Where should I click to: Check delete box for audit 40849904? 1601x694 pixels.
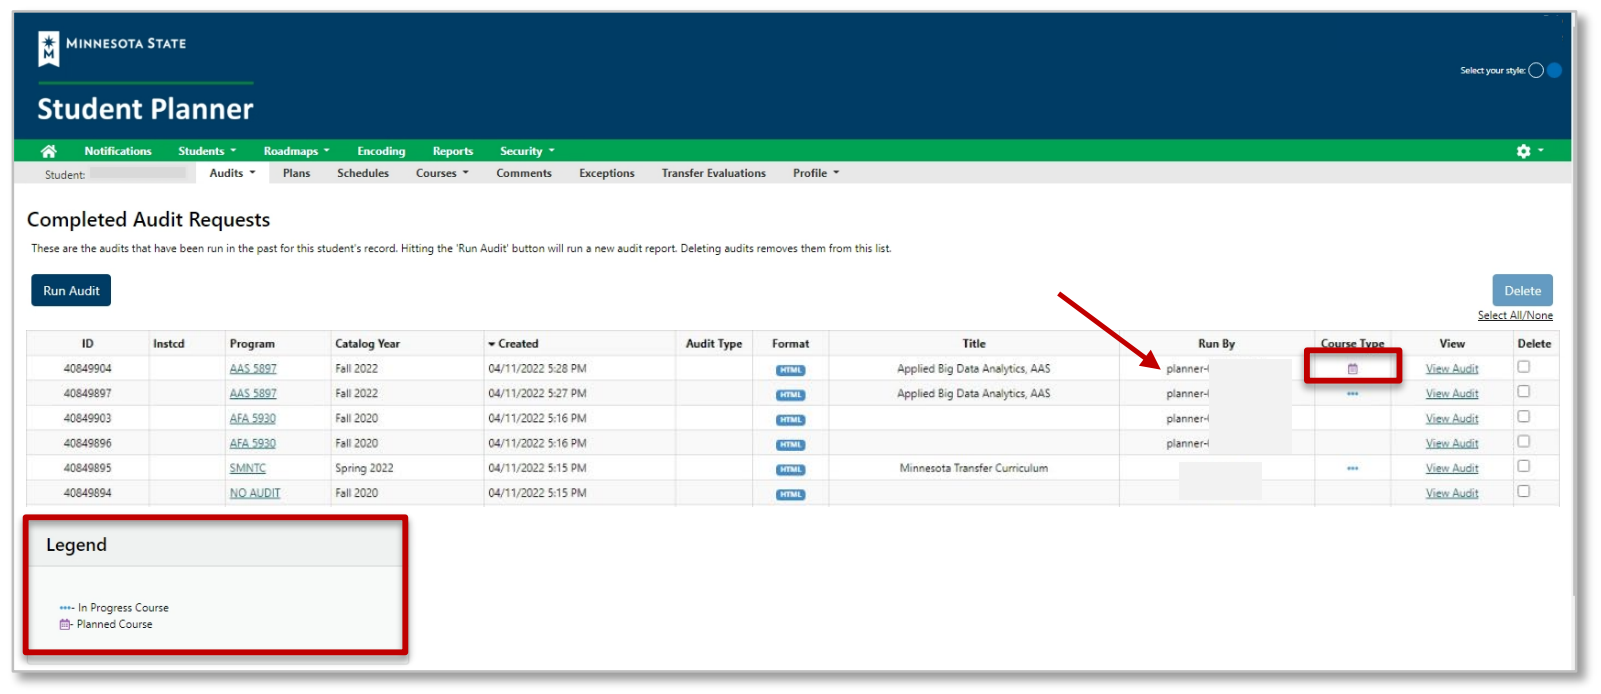pos(1523,367)
